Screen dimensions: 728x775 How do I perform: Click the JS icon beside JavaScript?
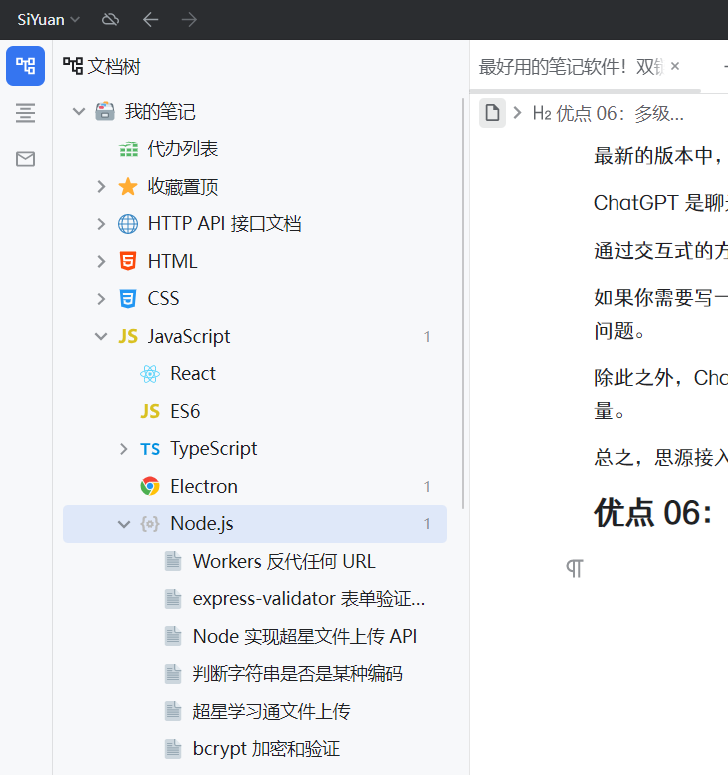[128, 336]
